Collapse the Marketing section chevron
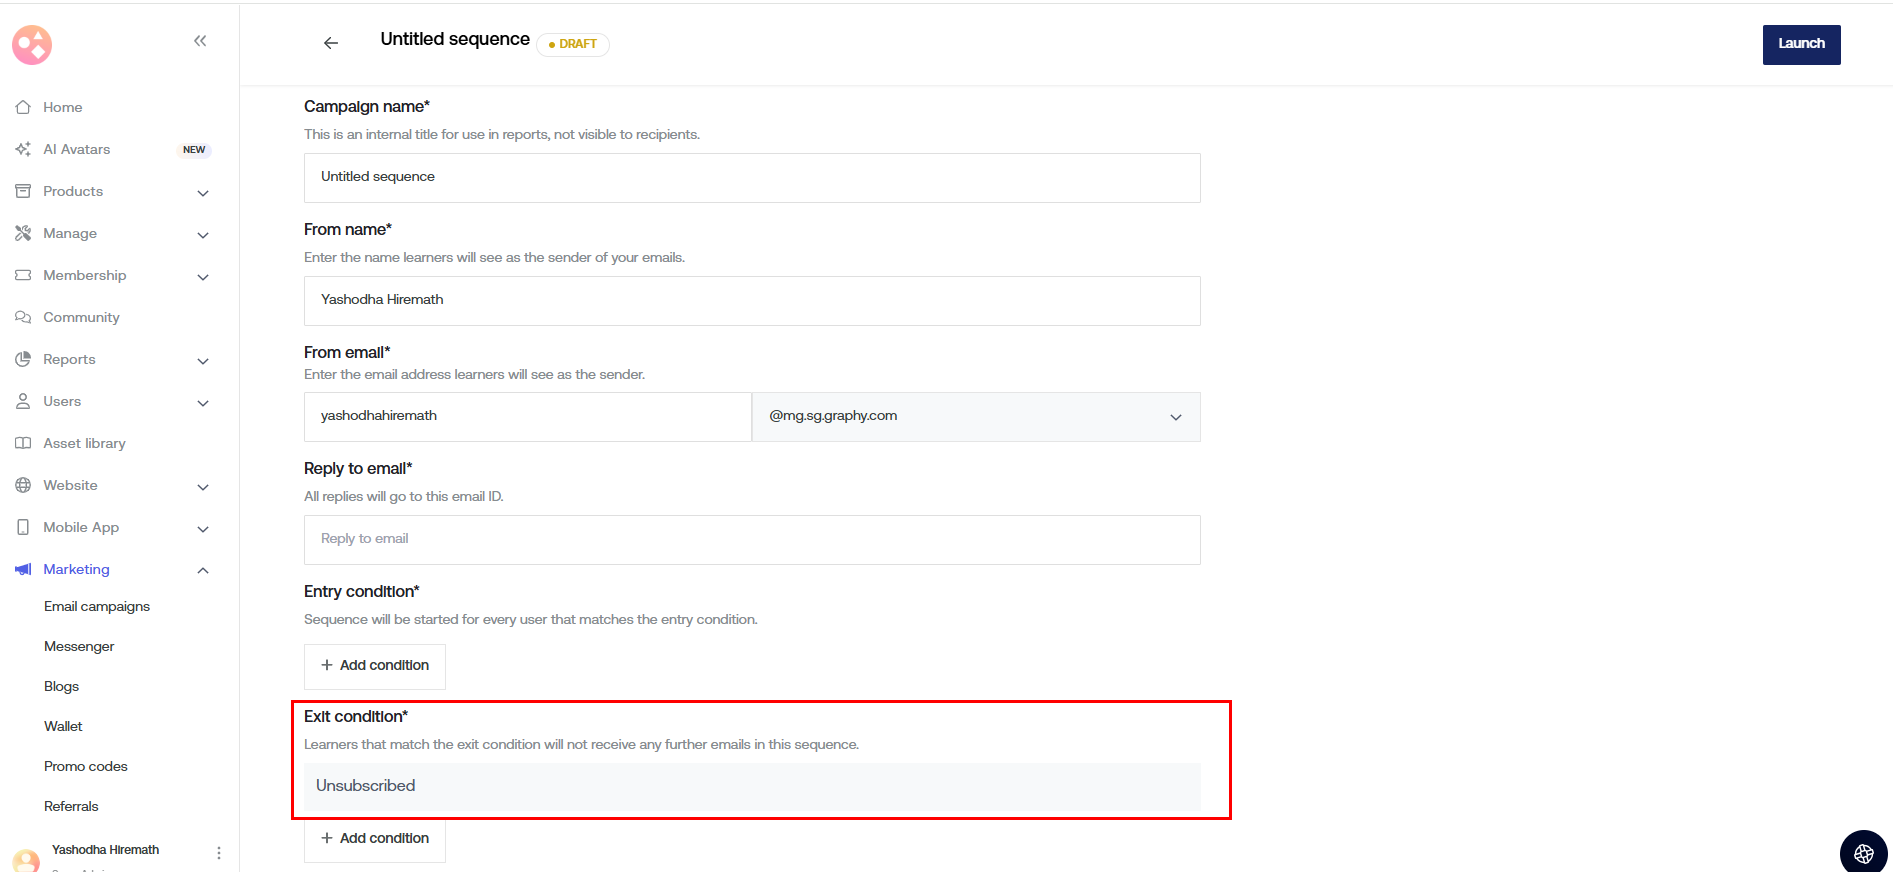This screenshot has height=872, width=1893. click(x=203, y=570)
